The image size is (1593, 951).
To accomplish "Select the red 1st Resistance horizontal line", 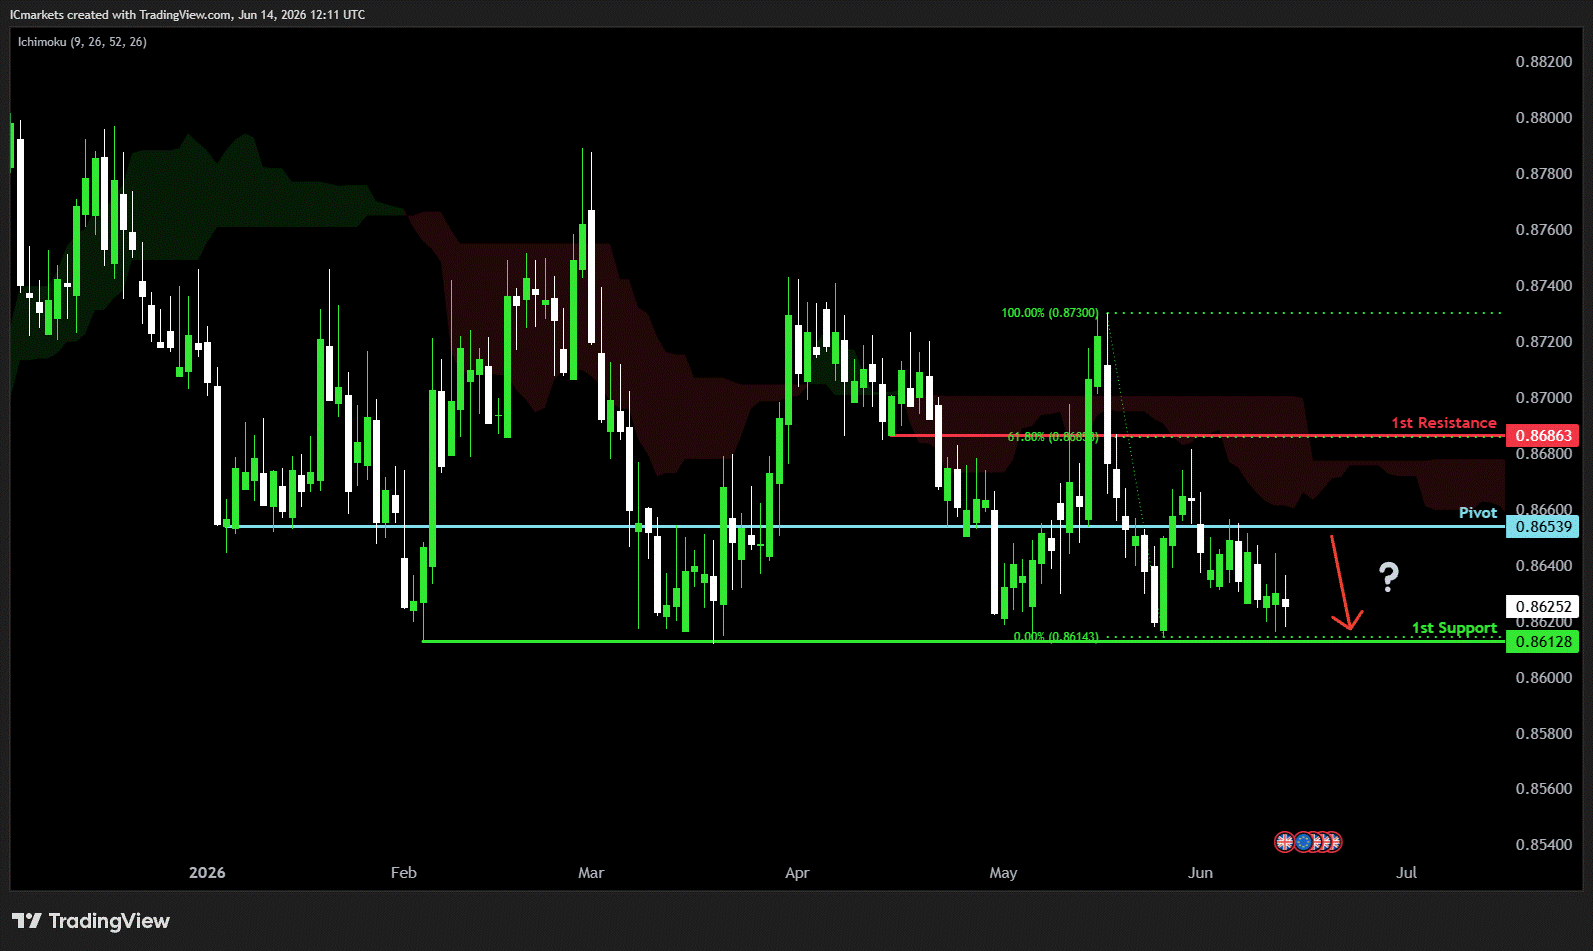I will (1197, 435).
